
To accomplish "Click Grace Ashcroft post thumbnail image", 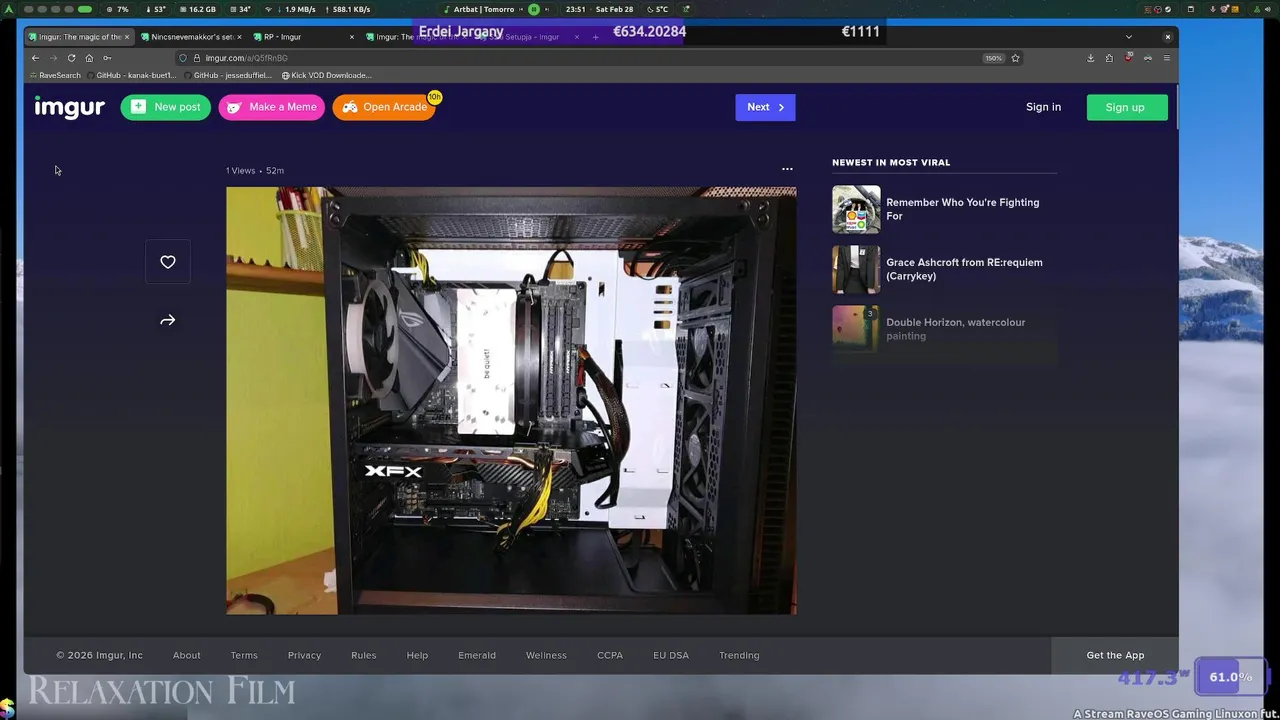I will (x=856, y=269).
